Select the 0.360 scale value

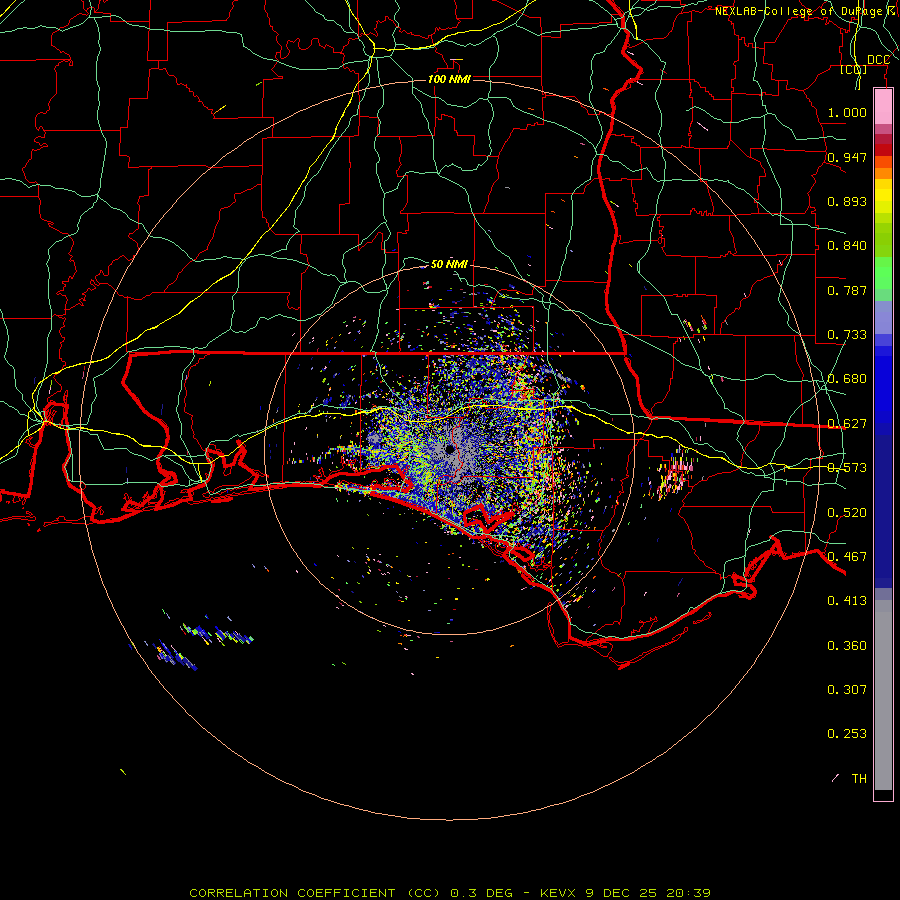[x=847, y=646]
